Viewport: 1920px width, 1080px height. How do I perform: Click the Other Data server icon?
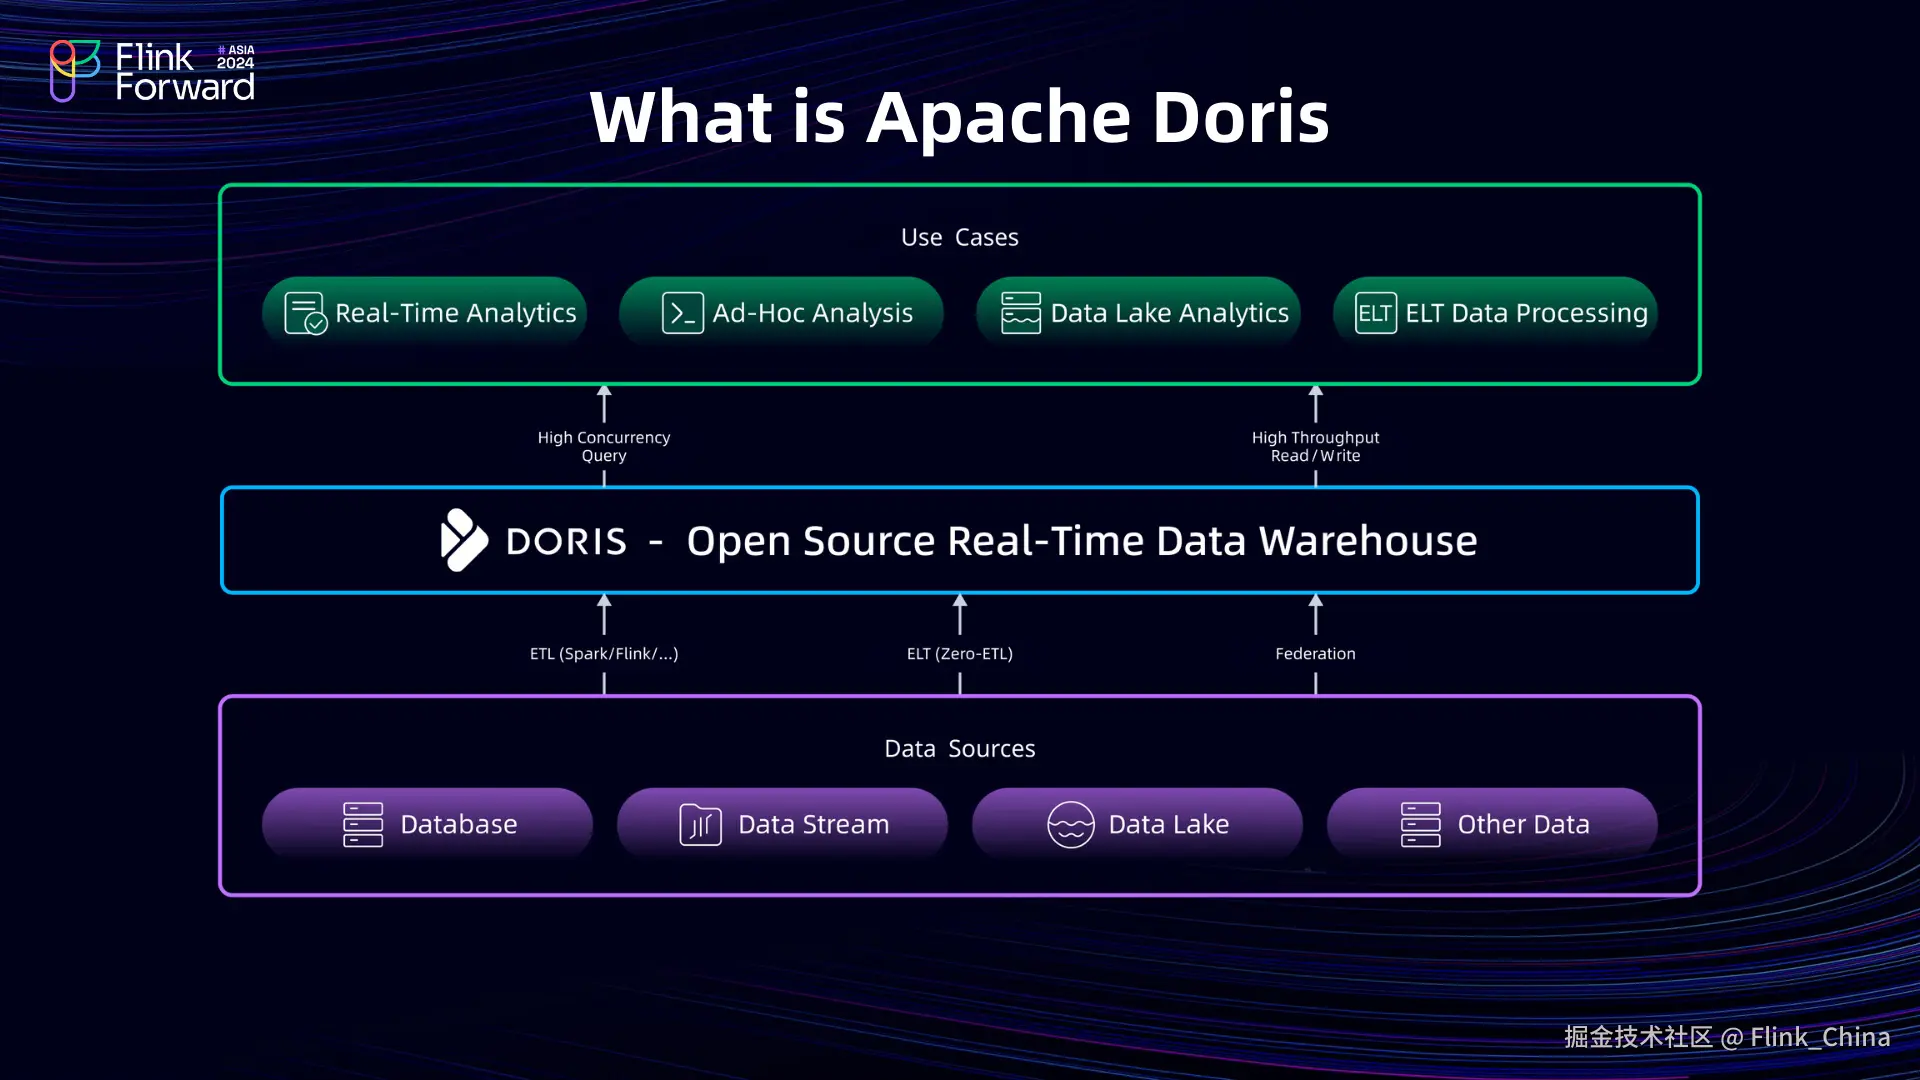click(1420, 825)
